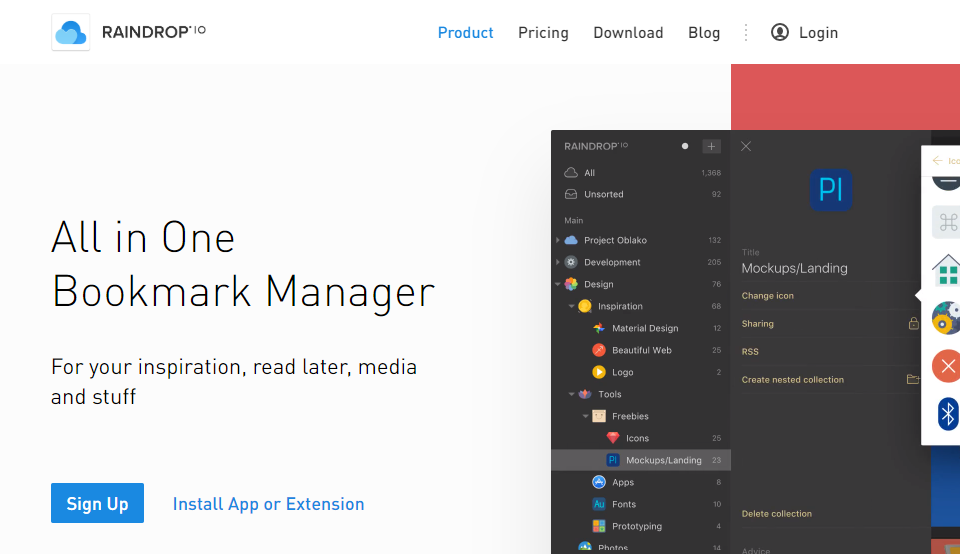The width and height of the screenshot is (960, 554).
Task: Click the Freebies box icon
Action: pos(599,416)
